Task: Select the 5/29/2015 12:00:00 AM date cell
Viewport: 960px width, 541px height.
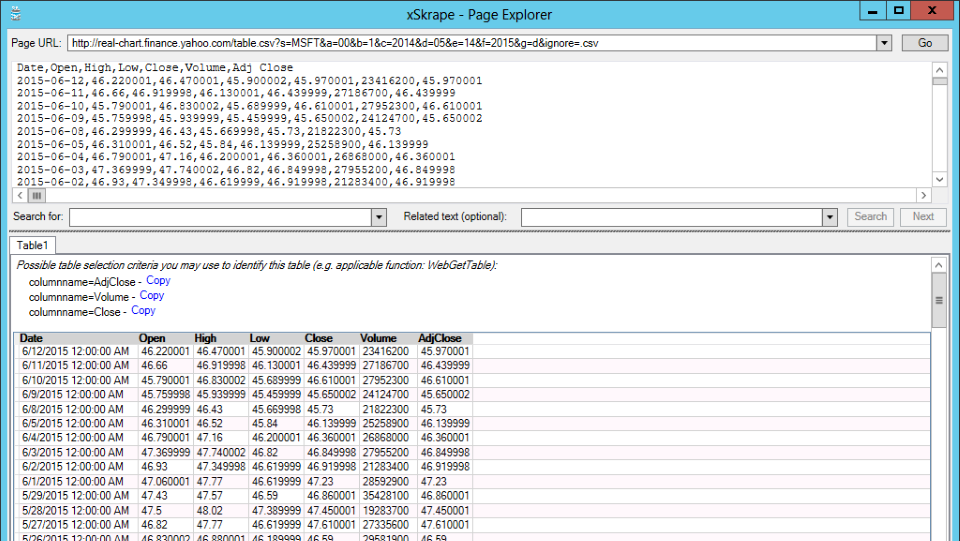Action: pyautogui.click(x=76, y=495)
